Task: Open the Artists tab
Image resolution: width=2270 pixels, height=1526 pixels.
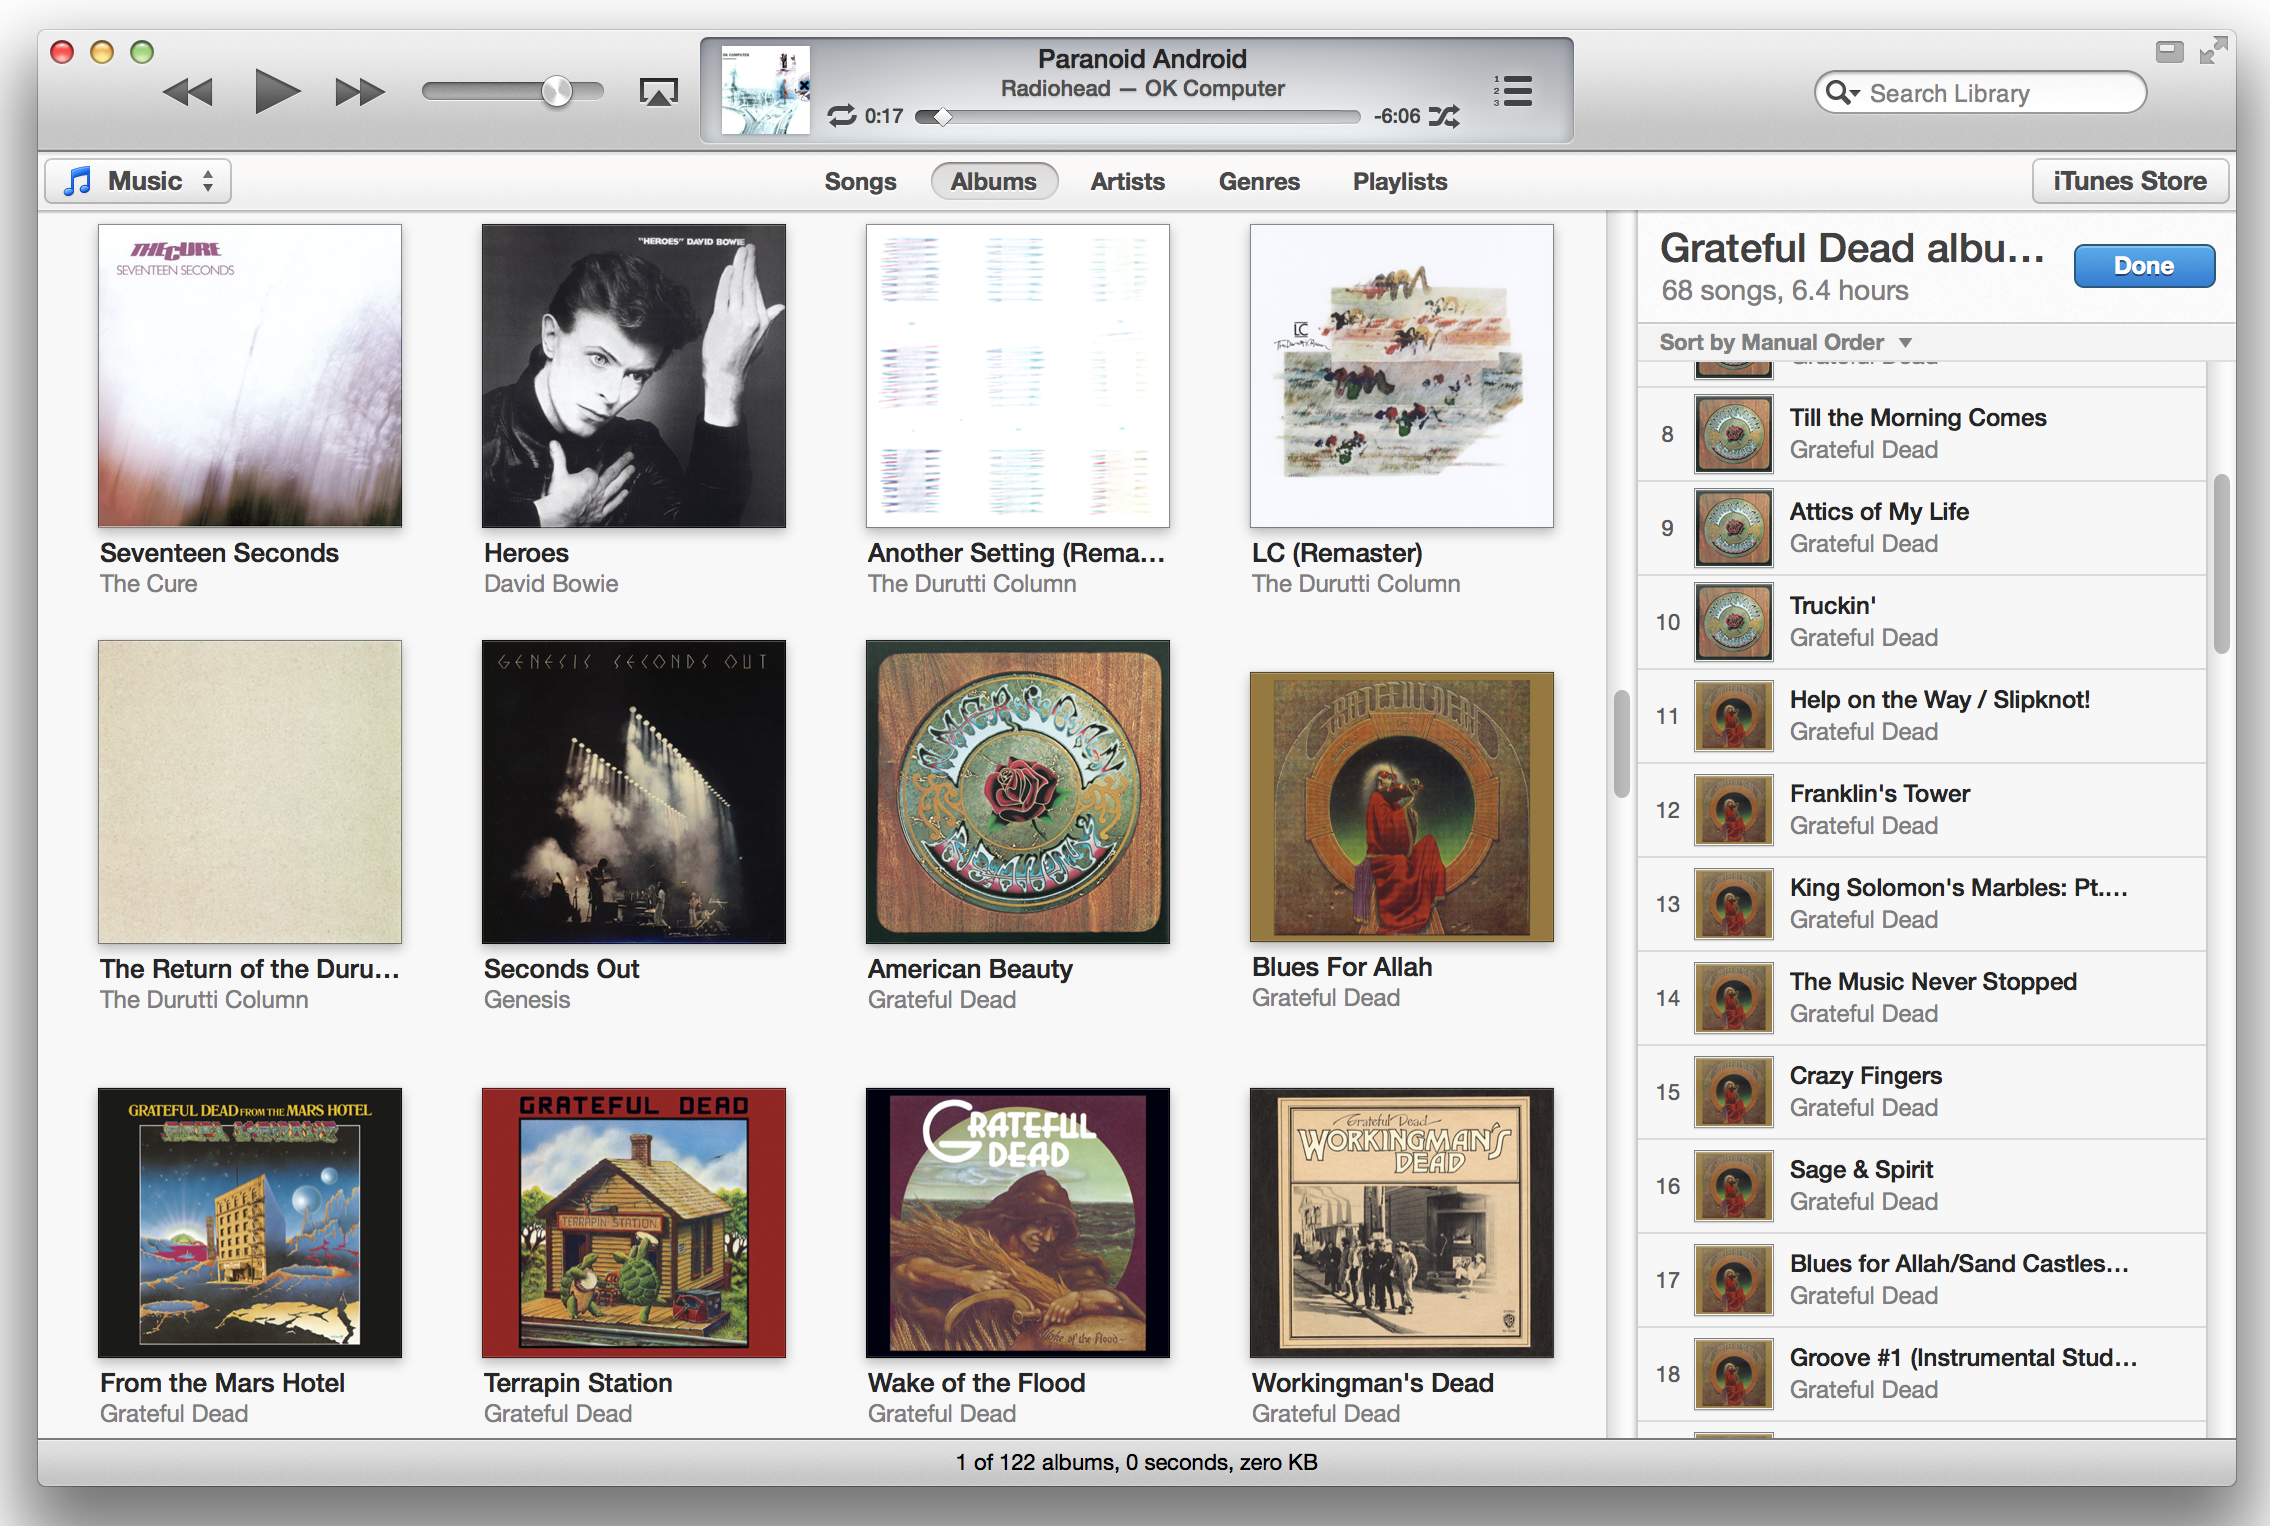Action: coord(1127,181)
